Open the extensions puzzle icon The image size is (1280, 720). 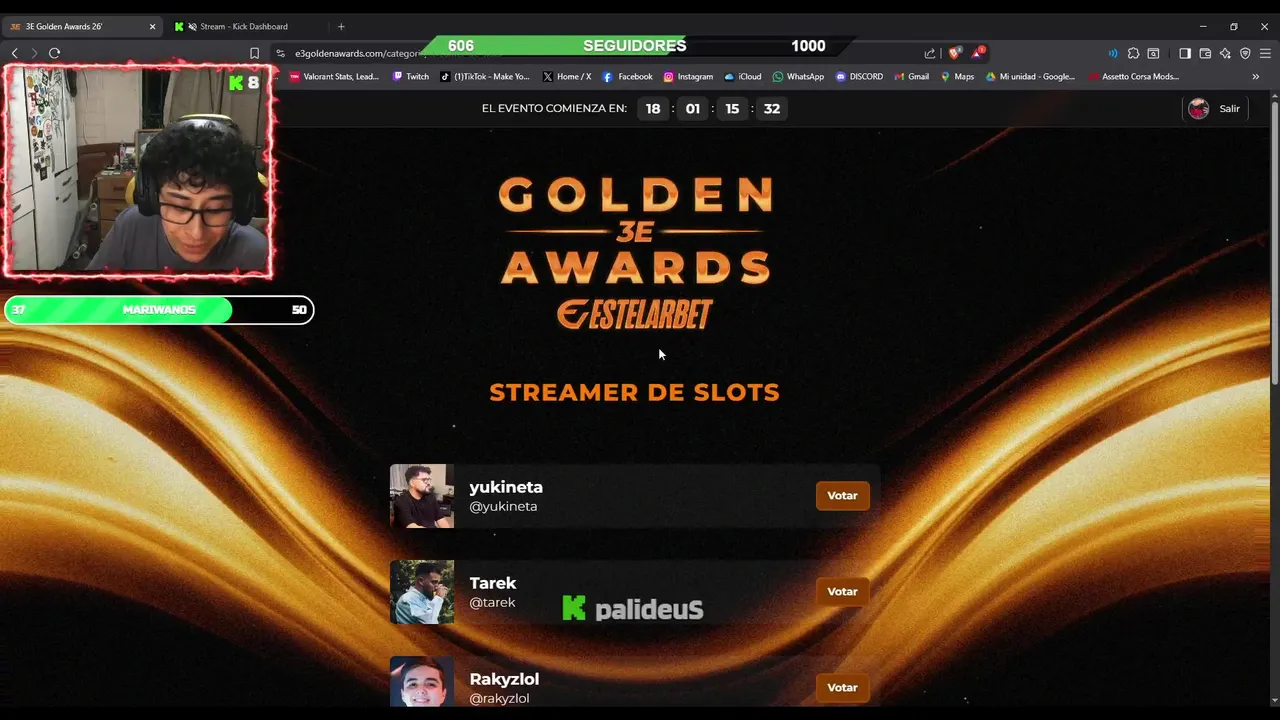1133,53
